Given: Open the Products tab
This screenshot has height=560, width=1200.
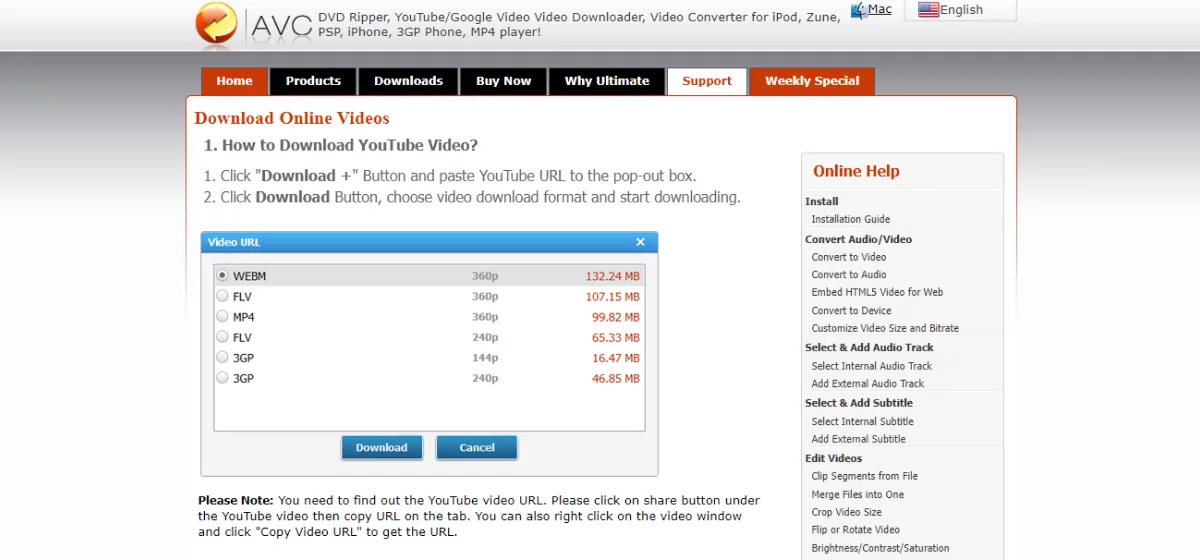Looking at the screenshot, I should click(x=313, y=81).
